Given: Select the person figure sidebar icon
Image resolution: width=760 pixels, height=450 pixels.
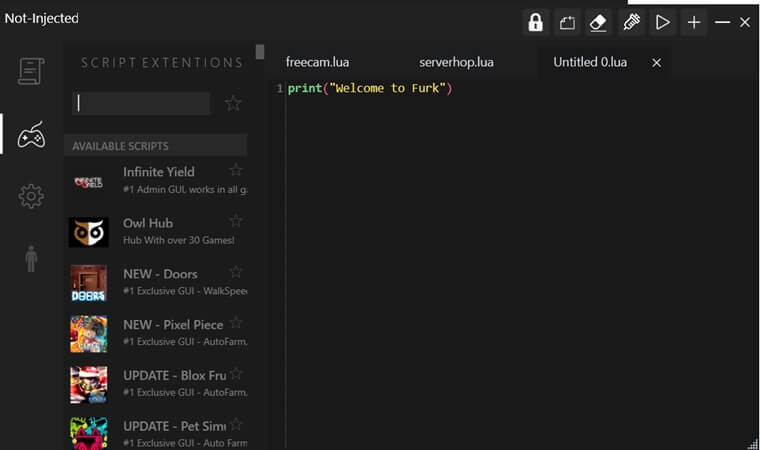Looking at the screenshot, I should coord(31,258).
